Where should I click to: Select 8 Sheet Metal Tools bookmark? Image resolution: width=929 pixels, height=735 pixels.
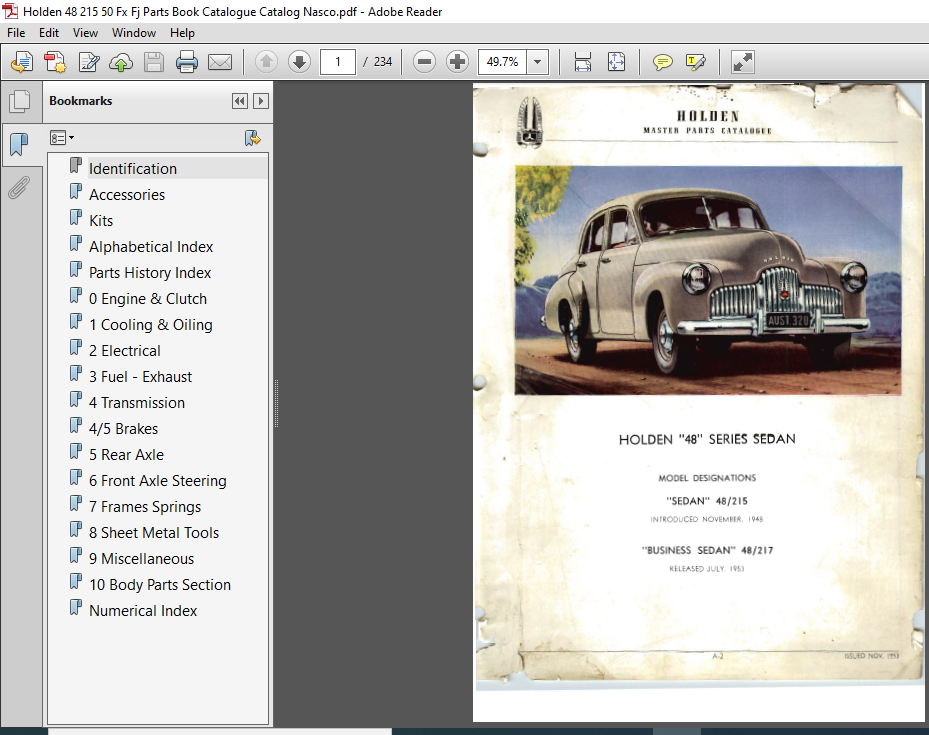coord(154,534)
